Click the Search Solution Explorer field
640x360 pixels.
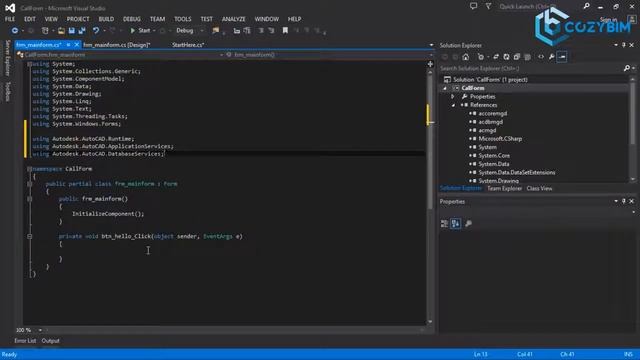pyautogui.click(x=531, y=69)
